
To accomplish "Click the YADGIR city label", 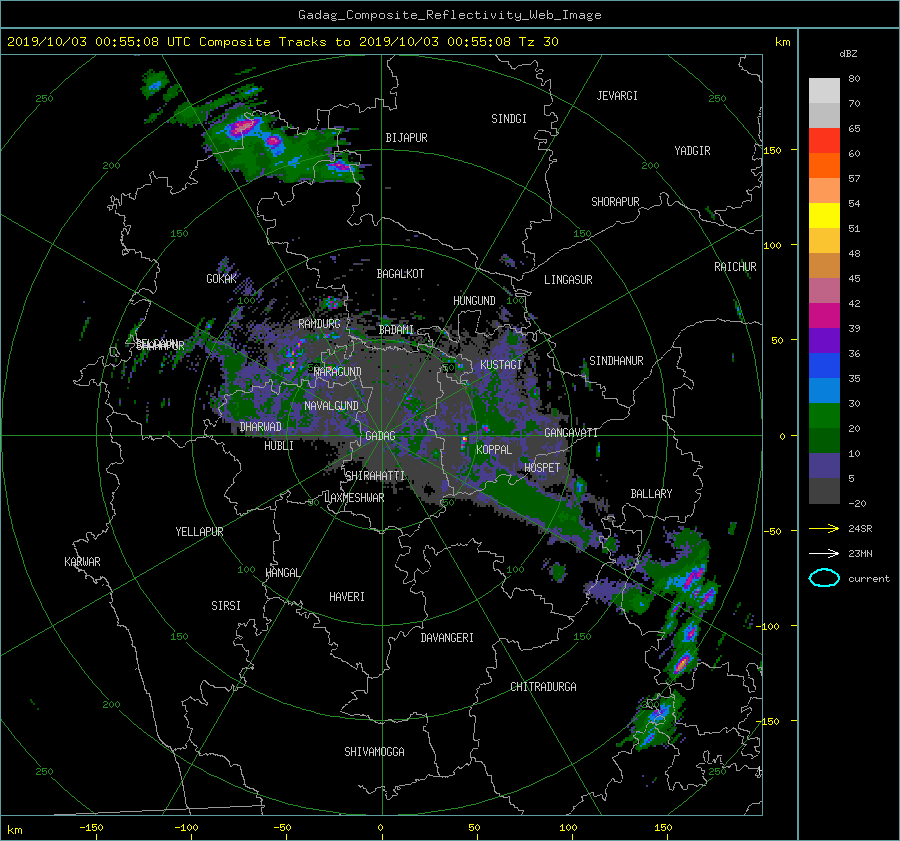I will [692, 151].
